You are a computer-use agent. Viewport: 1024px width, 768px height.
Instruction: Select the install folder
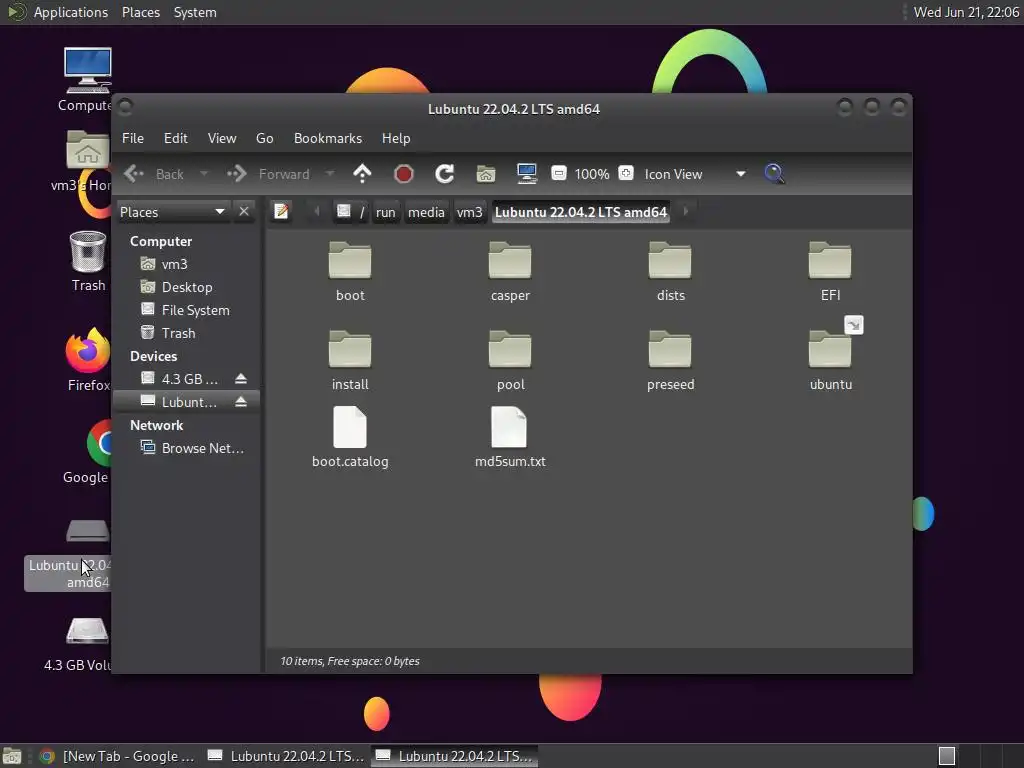350,360
